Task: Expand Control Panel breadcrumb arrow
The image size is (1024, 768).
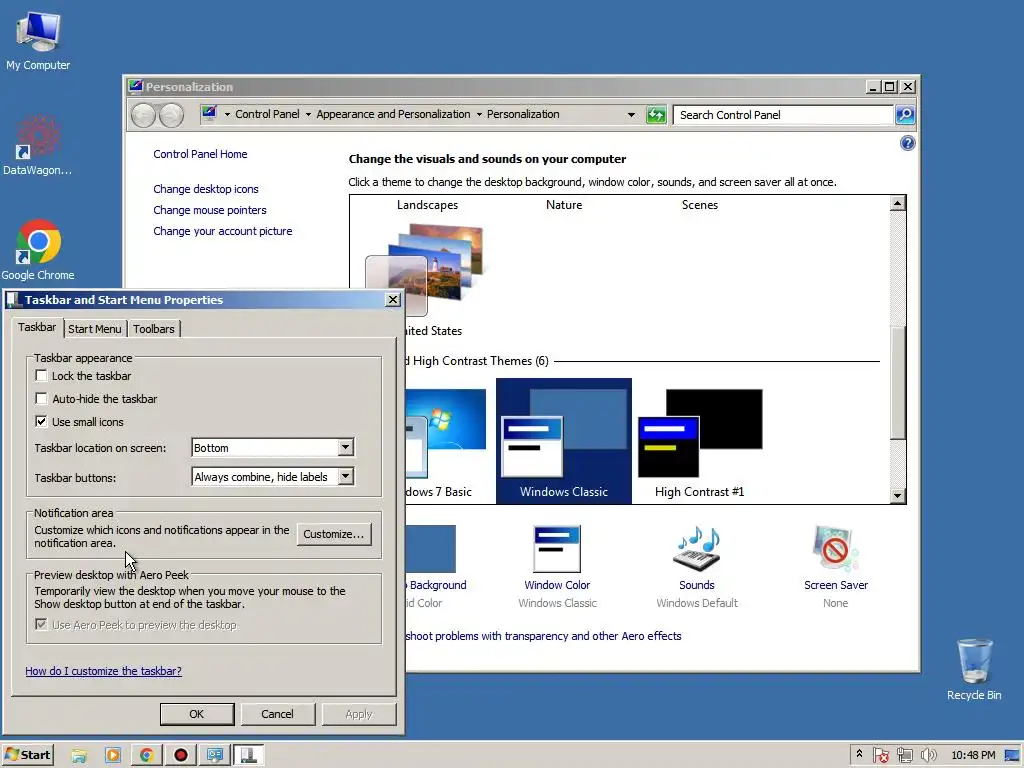Action: [x=308, y=115]
